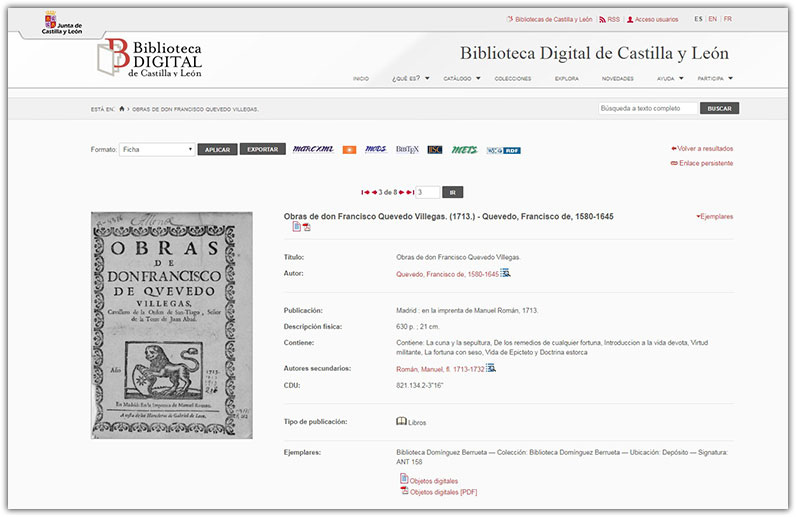The image size is (796, 517).
Task: Click the ISC format icon
Action: coord(435,150)
